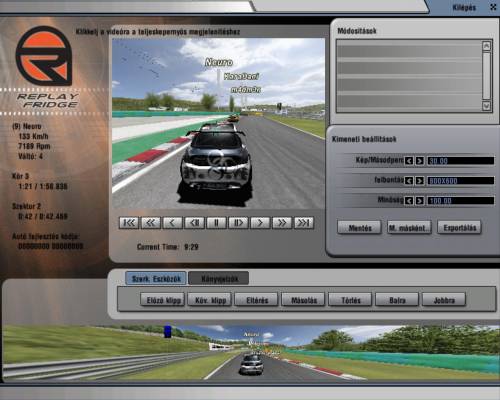Click video preview for fullscreen

click(218, 123)
